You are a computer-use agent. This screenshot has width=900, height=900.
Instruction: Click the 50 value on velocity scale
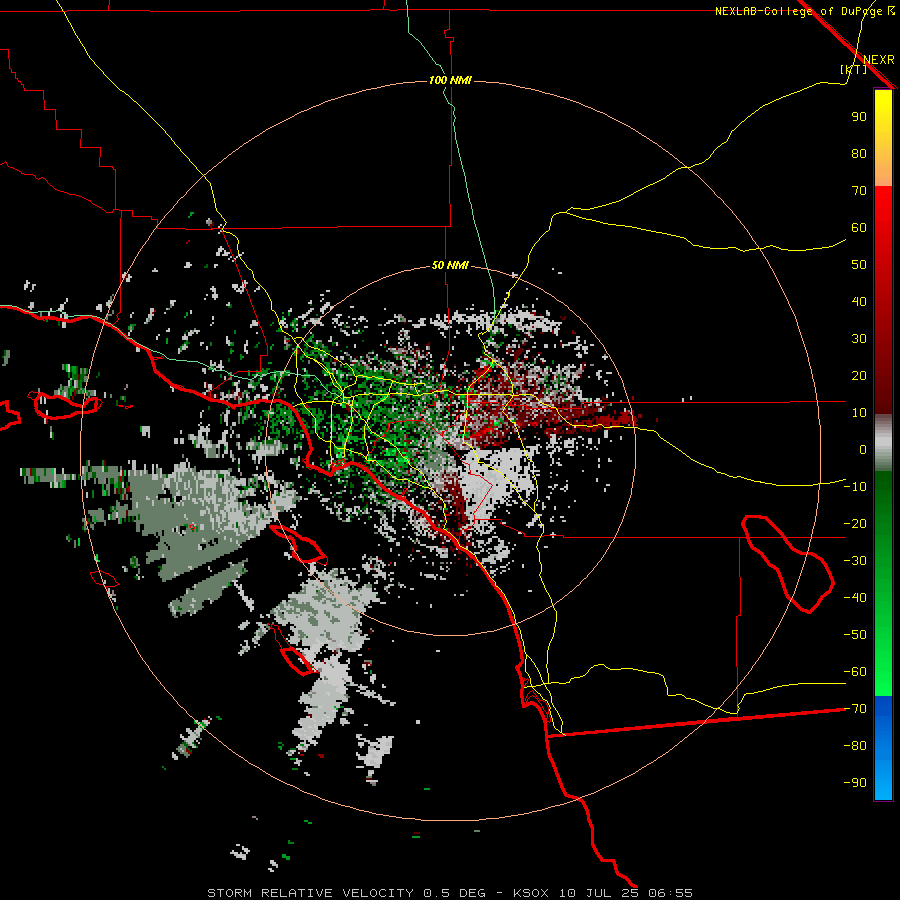point(859,265)
